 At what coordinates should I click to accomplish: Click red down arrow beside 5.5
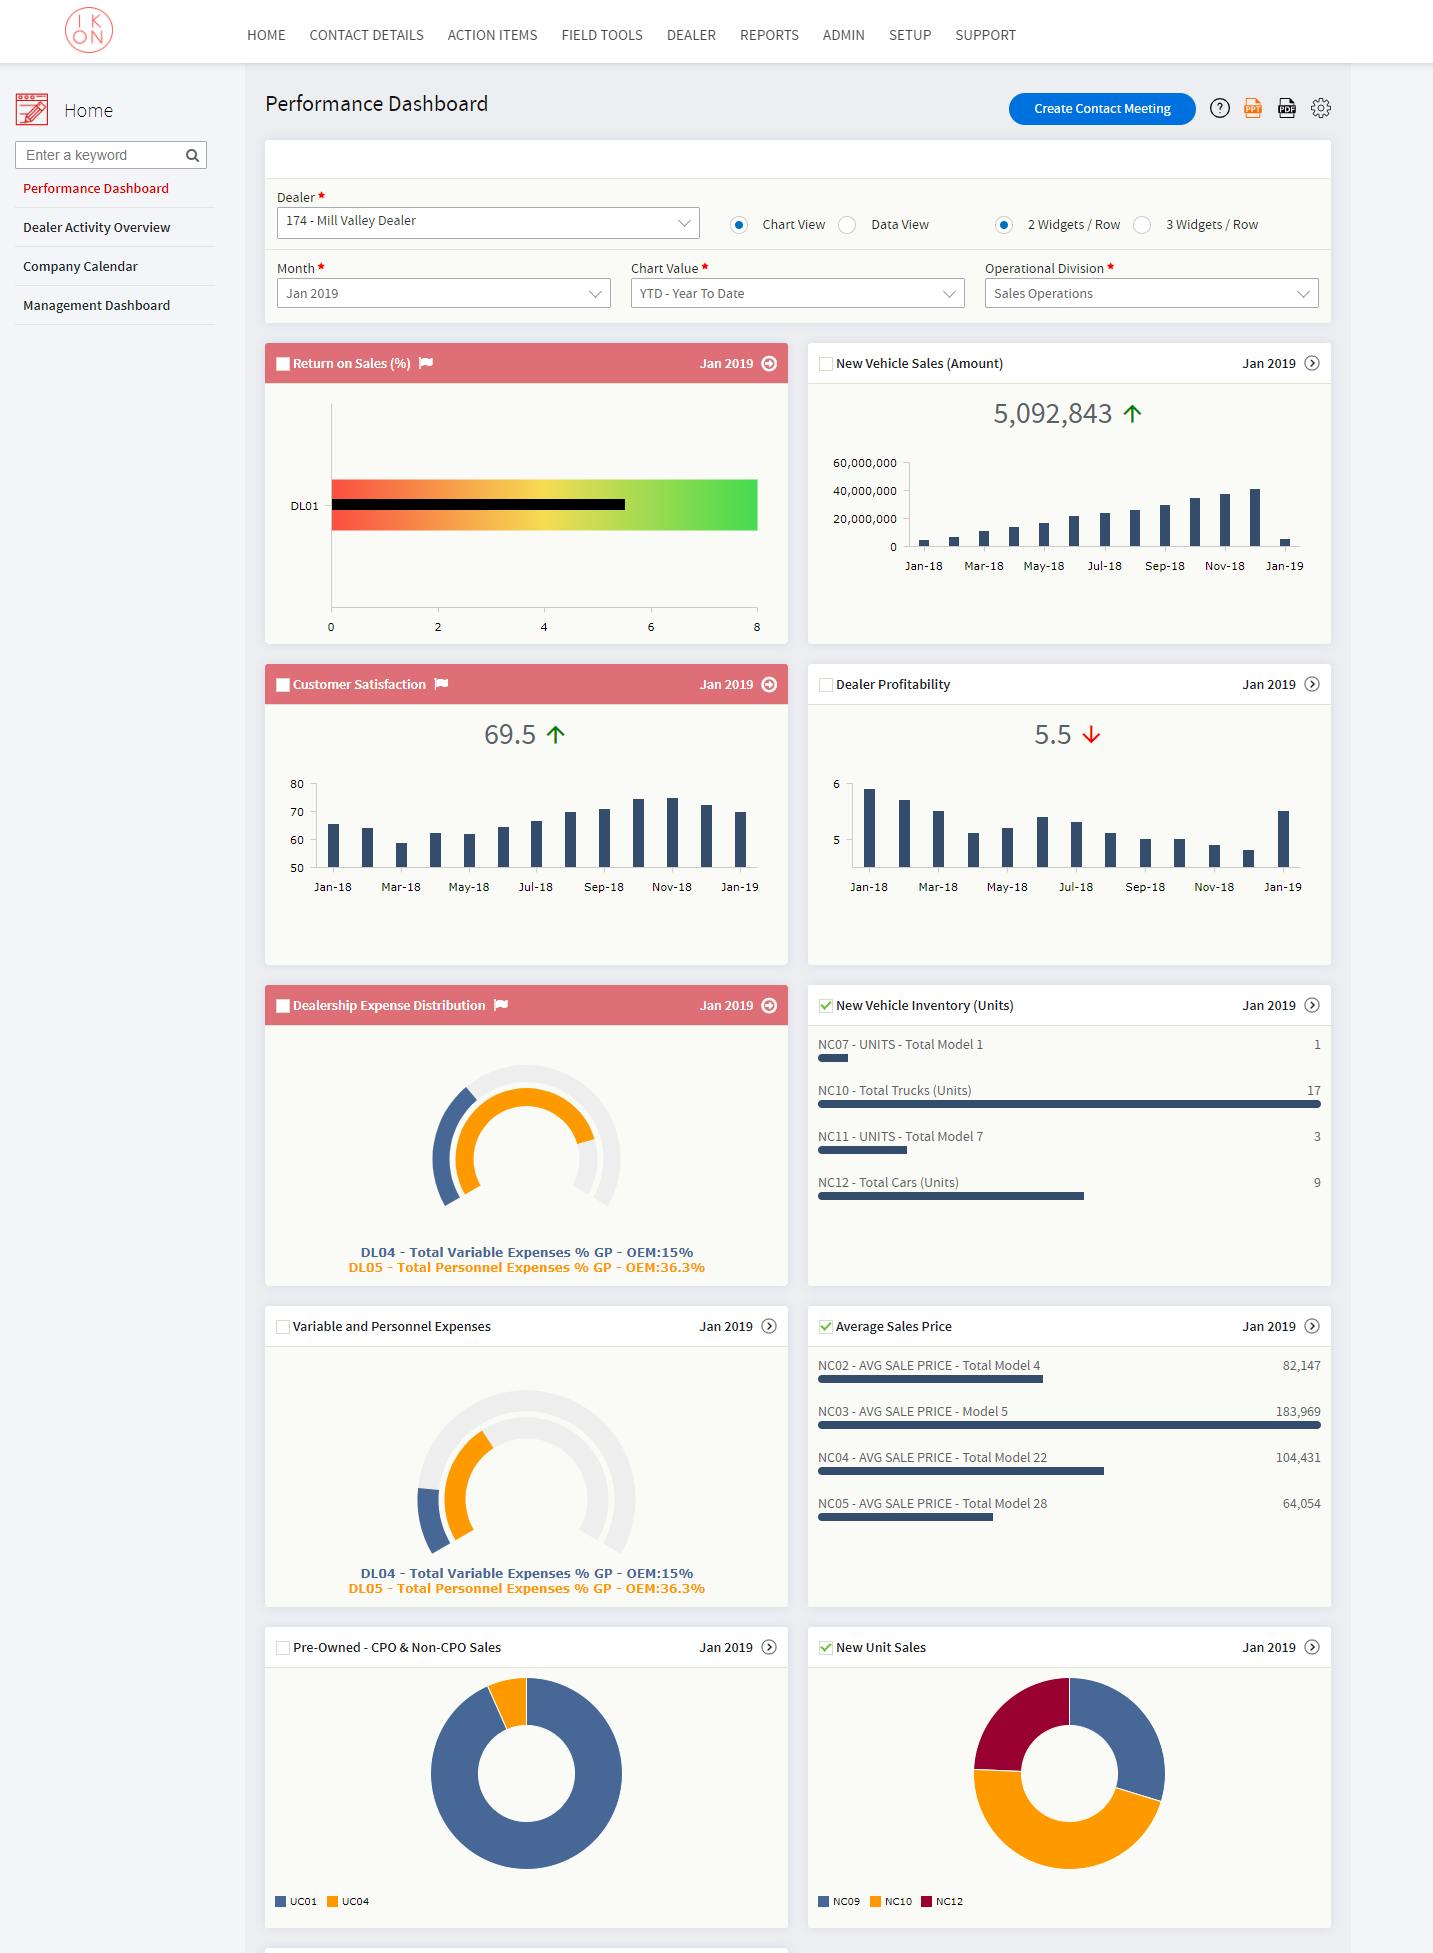pyautogui.click(x=1091, y=735)
